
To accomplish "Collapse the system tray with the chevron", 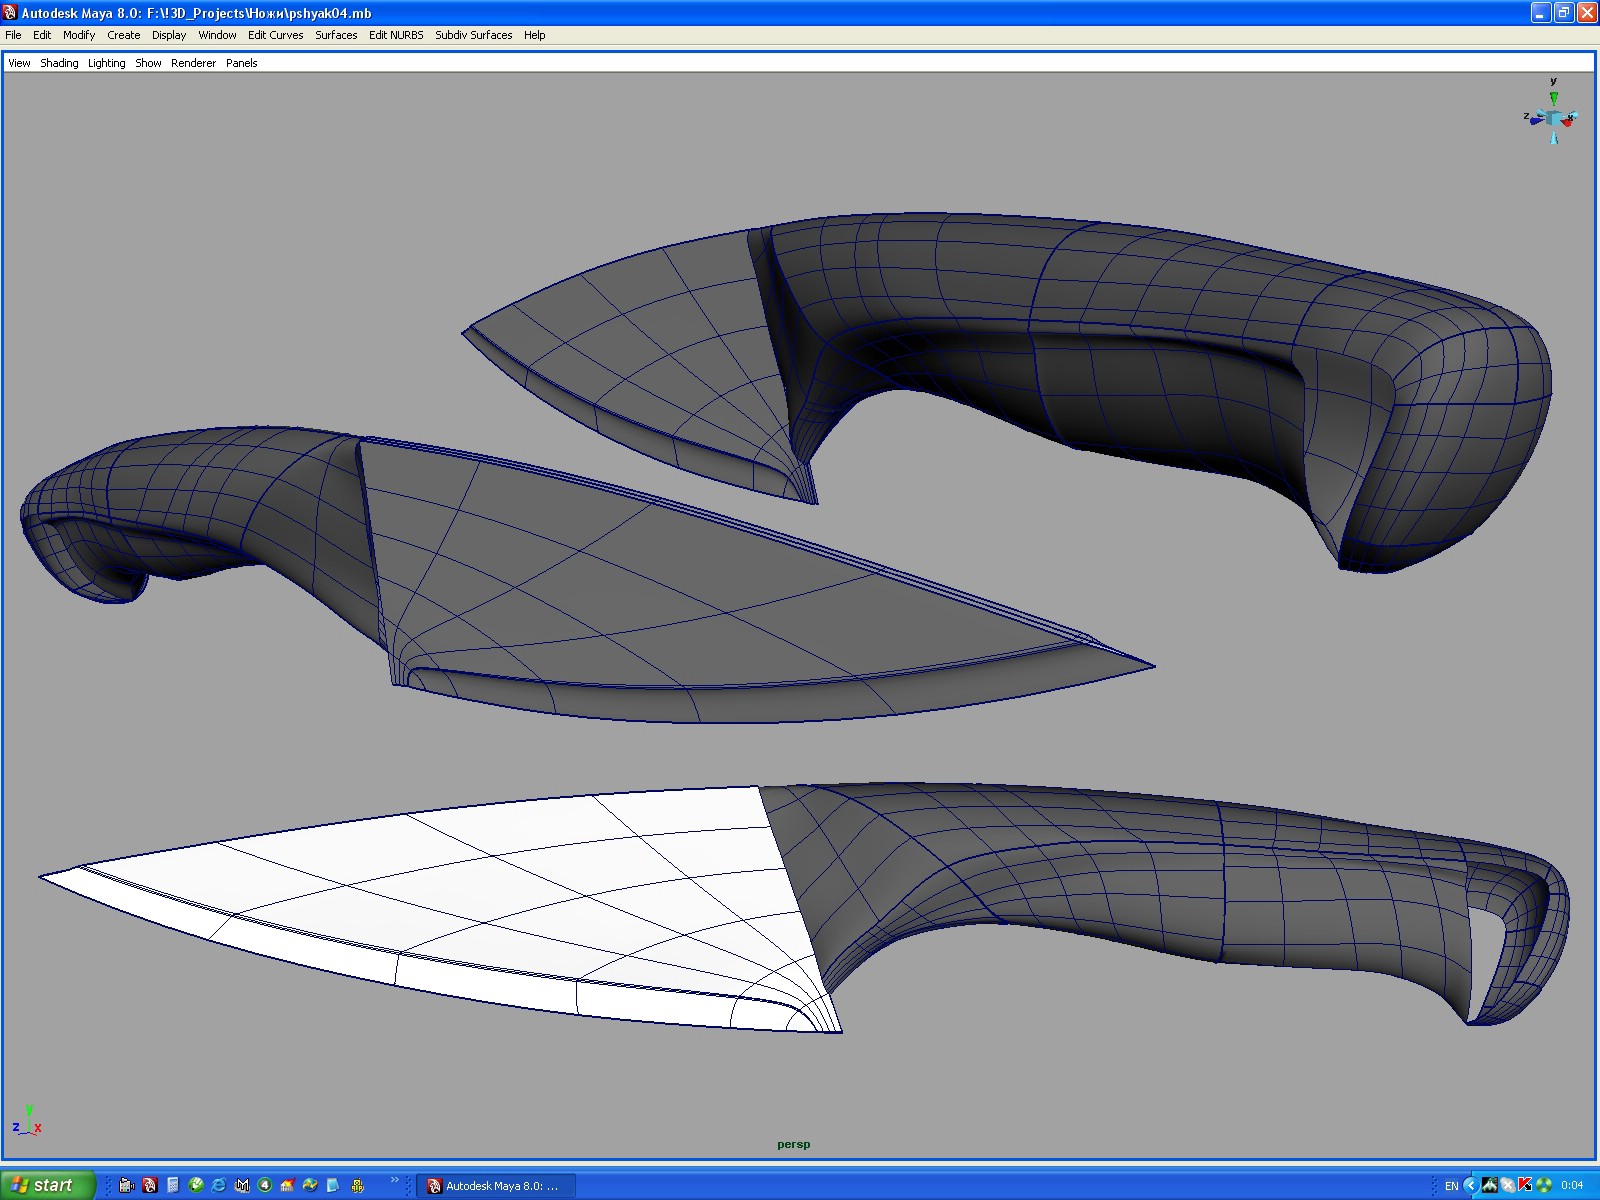I will click(x=1472, y=1186).
